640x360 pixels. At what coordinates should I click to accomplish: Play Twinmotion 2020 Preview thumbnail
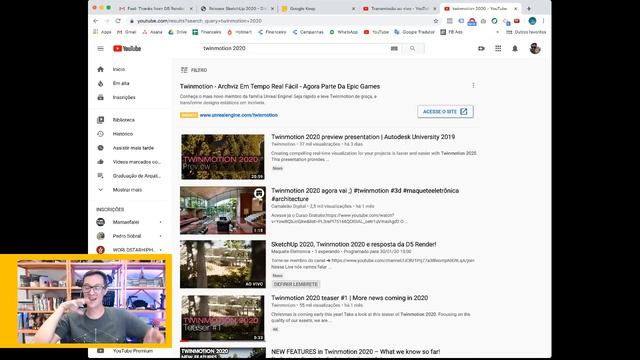coord(222,157)
